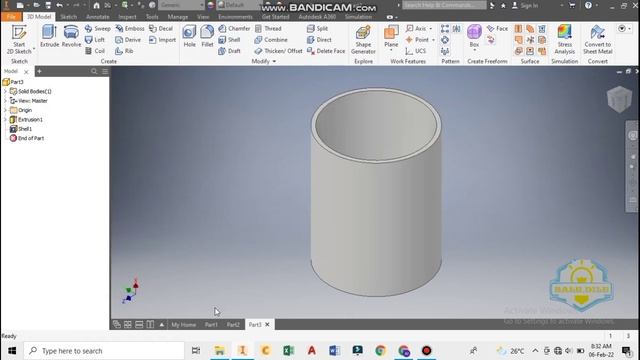Click the Direct edit tool
The height and width of the screenshot is (360, 640).
319,40
